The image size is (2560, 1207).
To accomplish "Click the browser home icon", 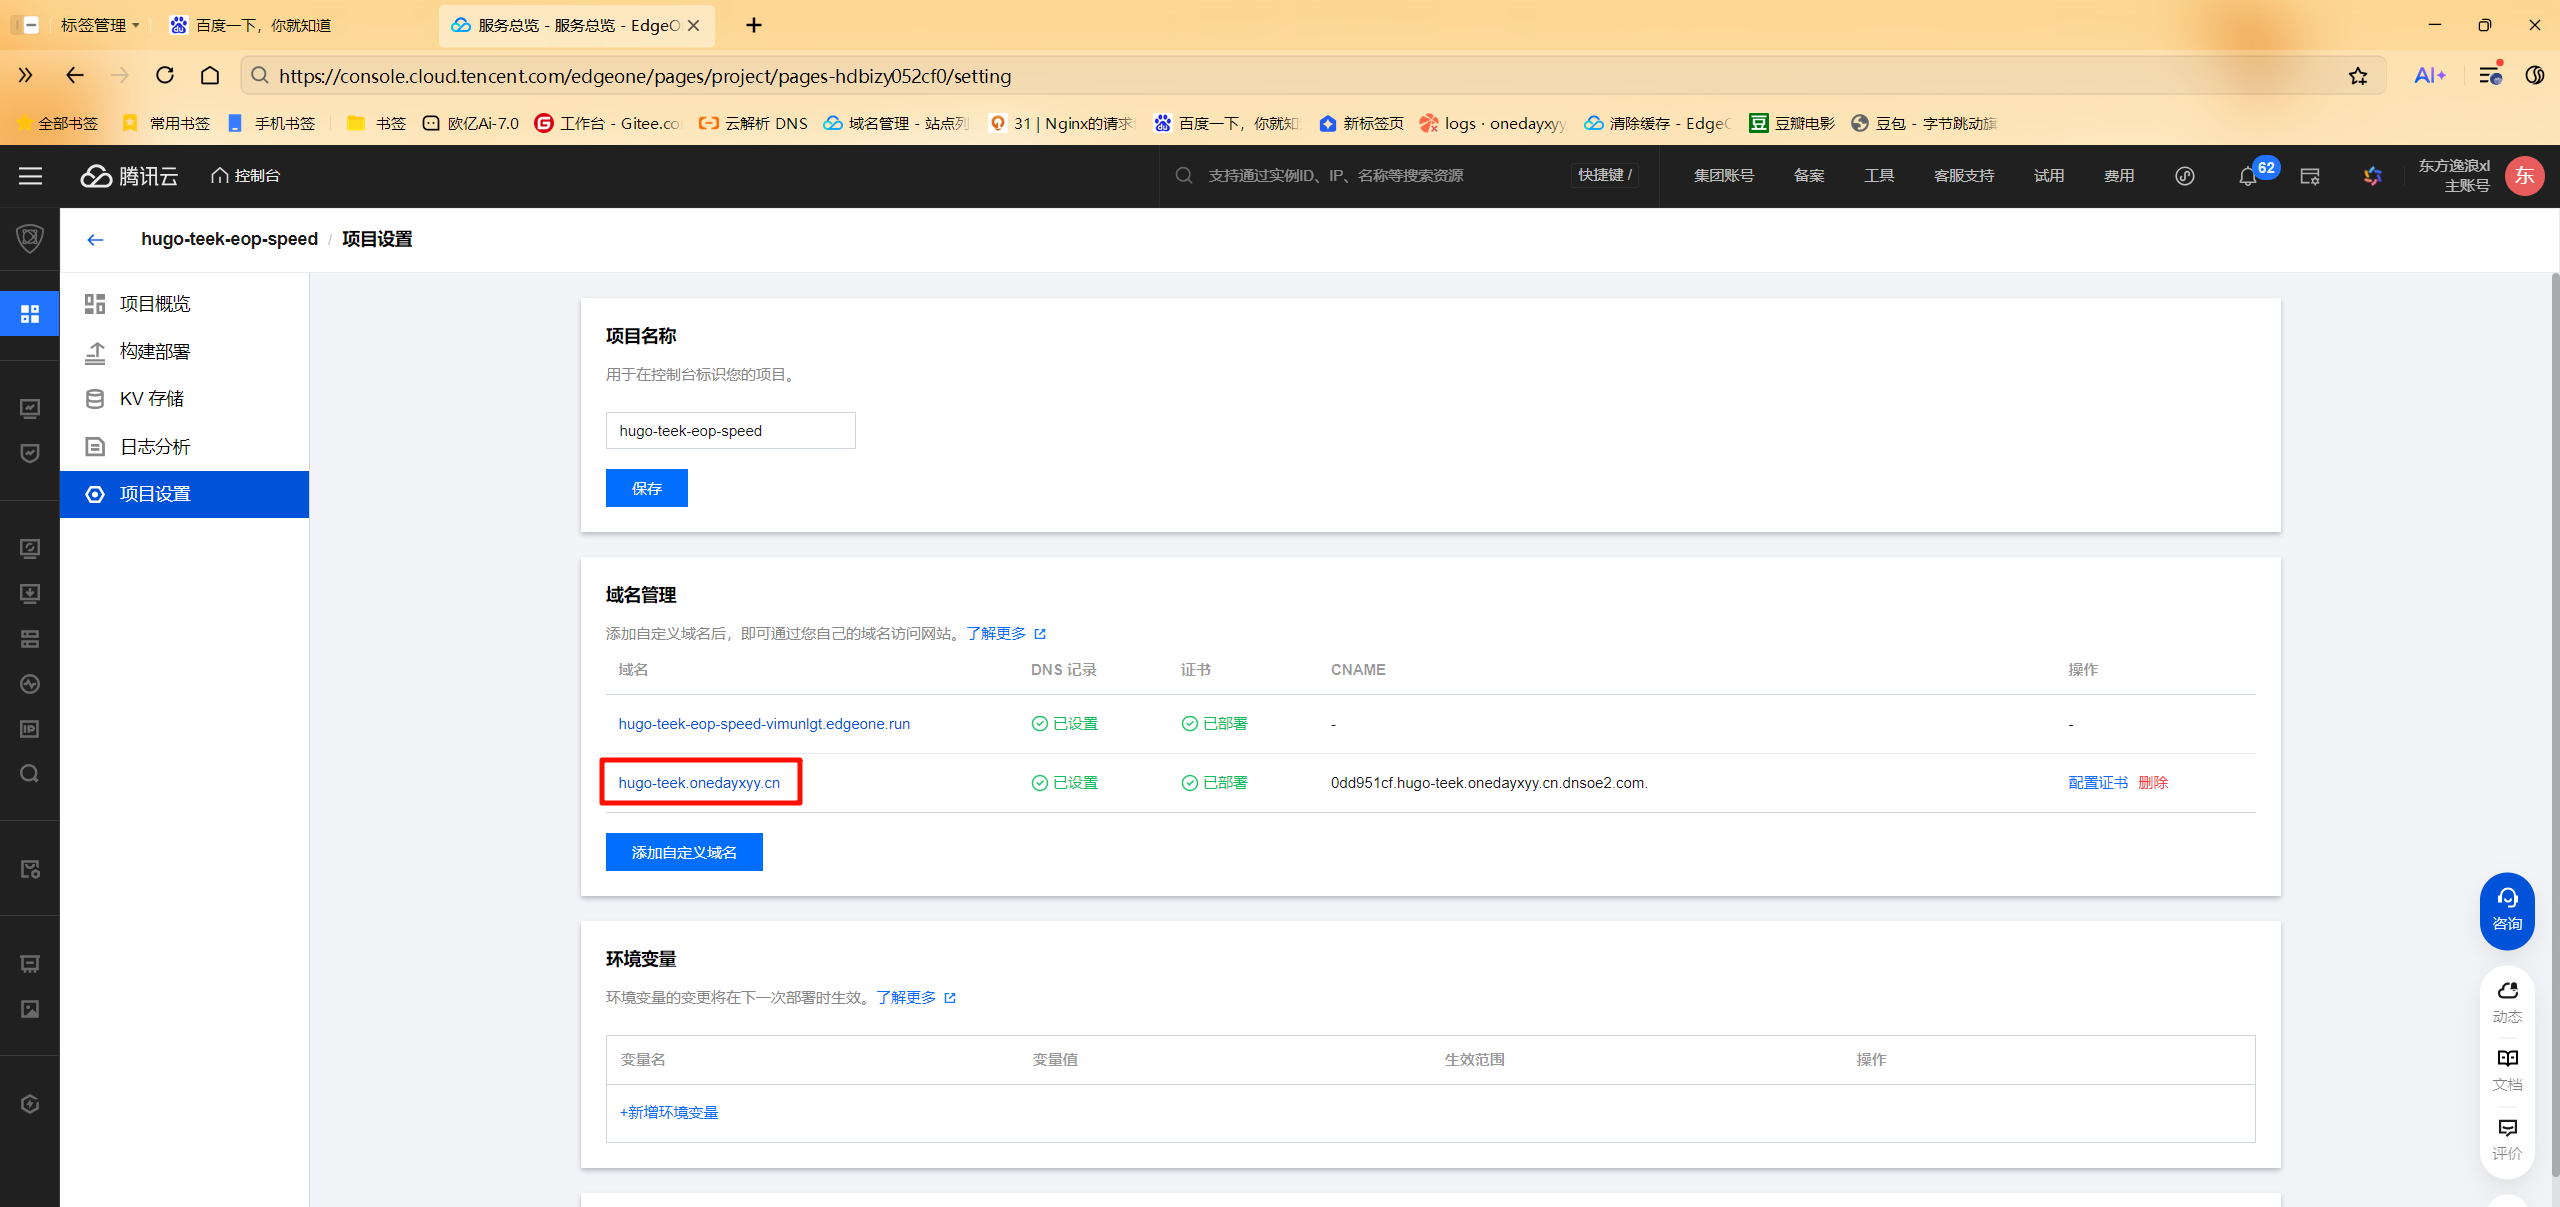I will point(210,76).
